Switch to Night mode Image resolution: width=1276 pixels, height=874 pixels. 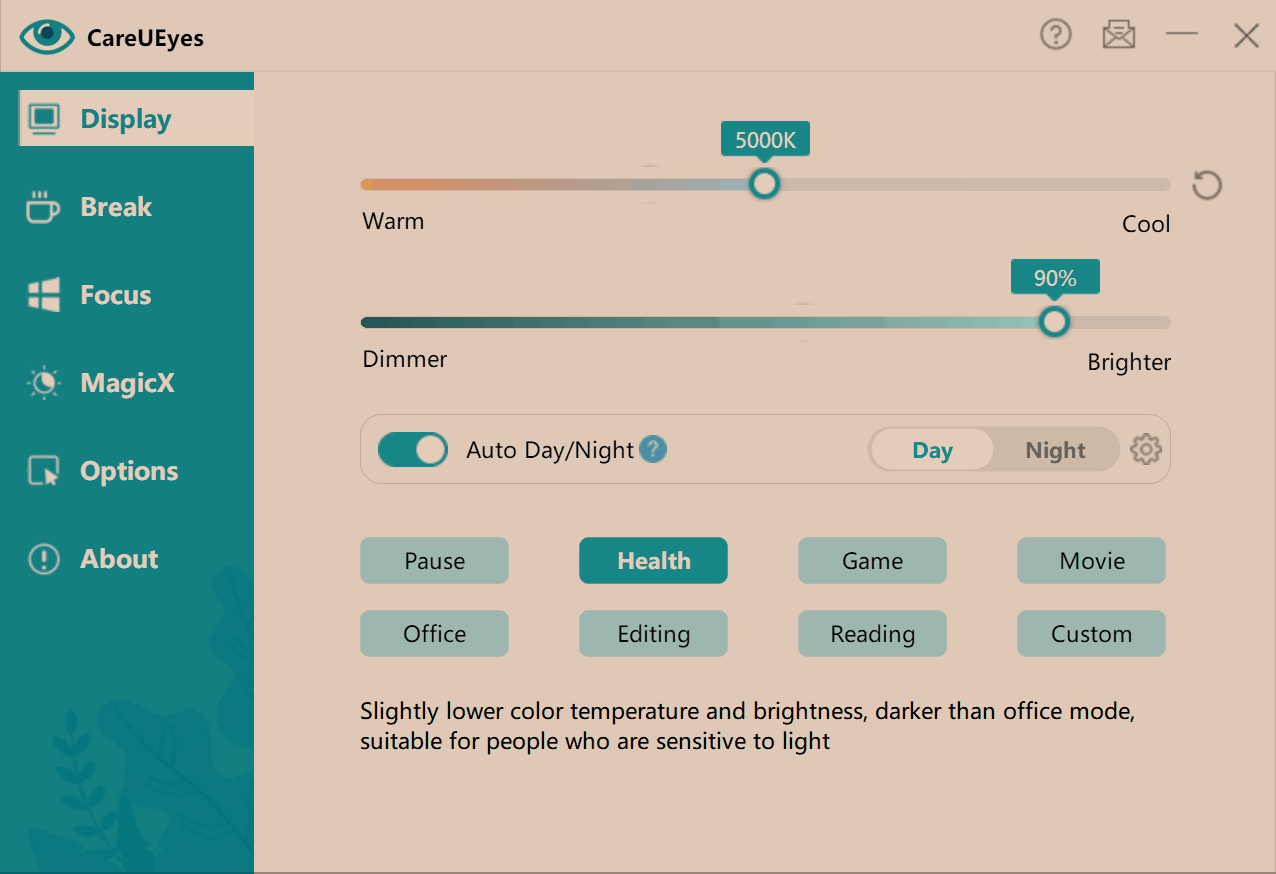pos(1055,450)
